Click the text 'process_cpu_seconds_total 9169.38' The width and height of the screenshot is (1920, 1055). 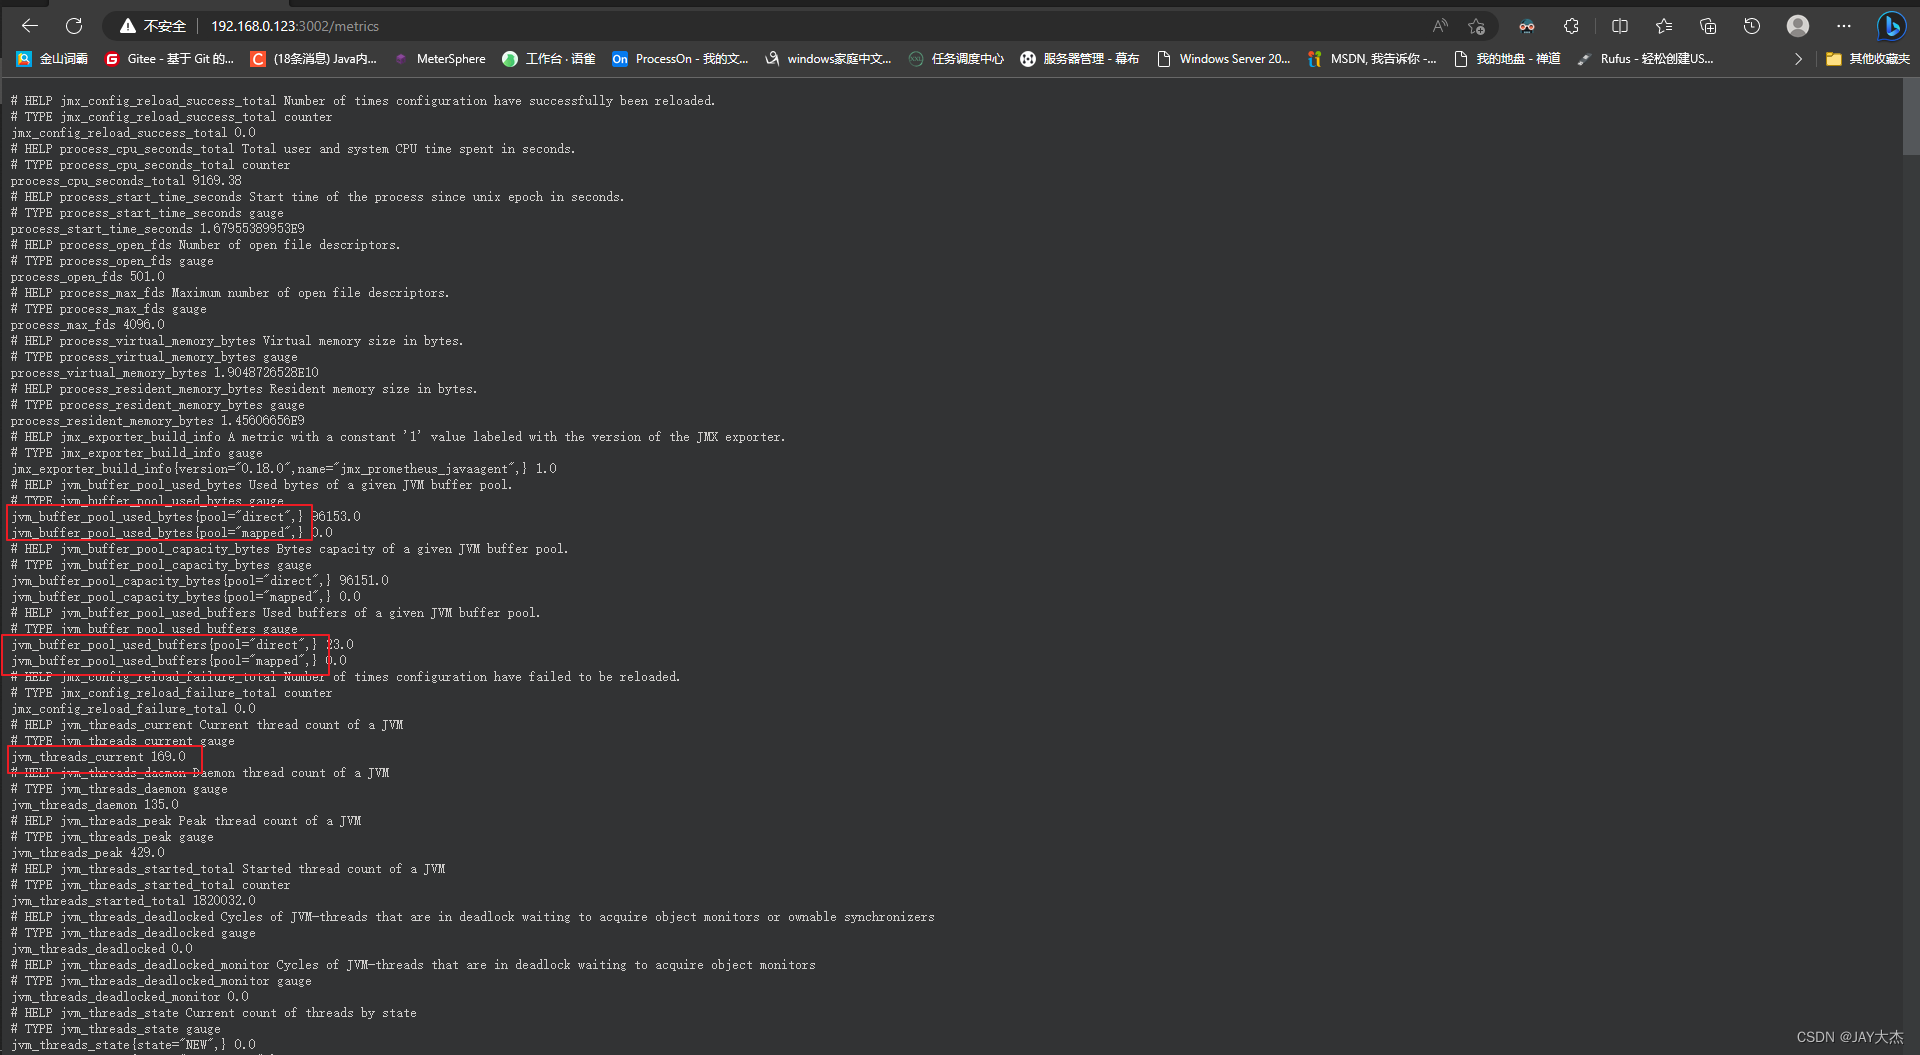click(126, 181)
